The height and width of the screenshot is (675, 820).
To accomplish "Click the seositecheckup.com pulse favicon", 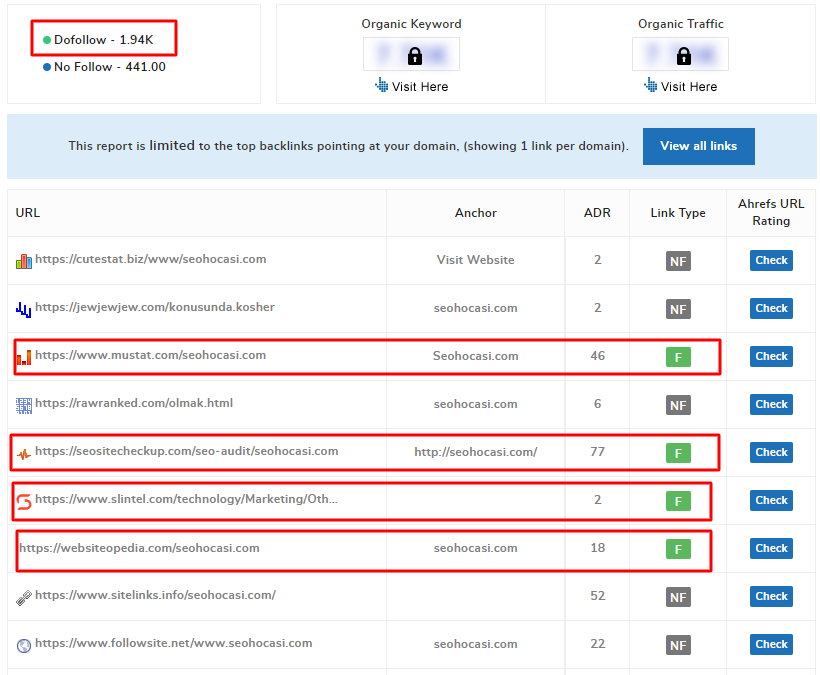I will coord(24,453).
